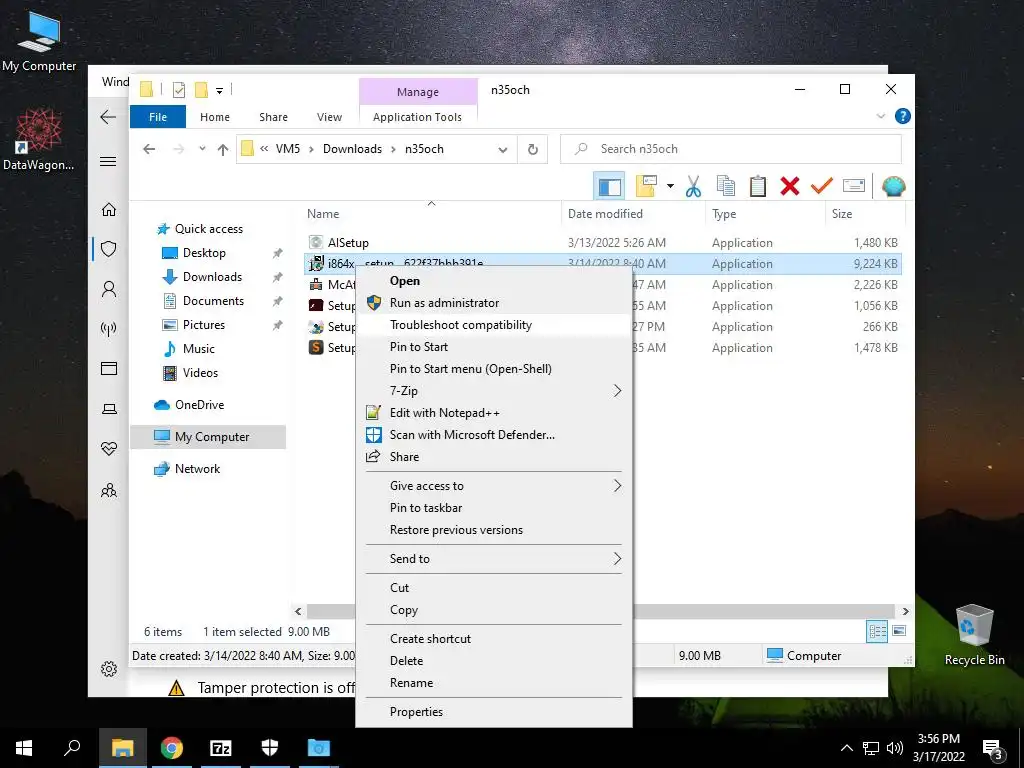Switch to the Share ribbon tab
The width and height of the screenshot is (1024, 768).
[x=273, y=117]
